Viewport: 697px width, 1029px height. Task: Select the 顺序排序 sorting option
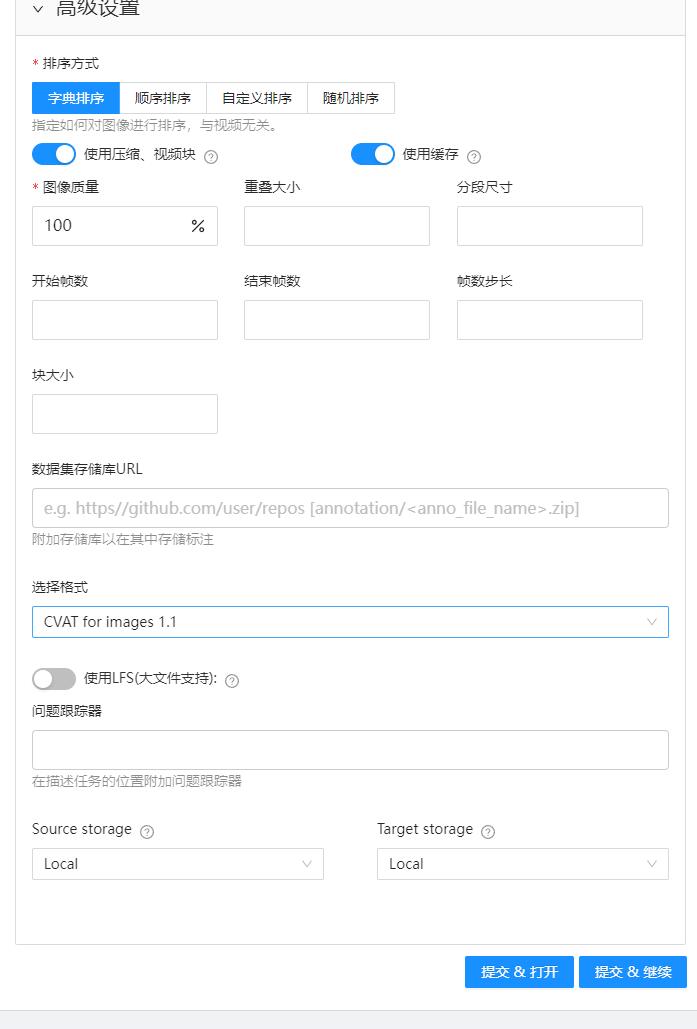click(163, 98)
